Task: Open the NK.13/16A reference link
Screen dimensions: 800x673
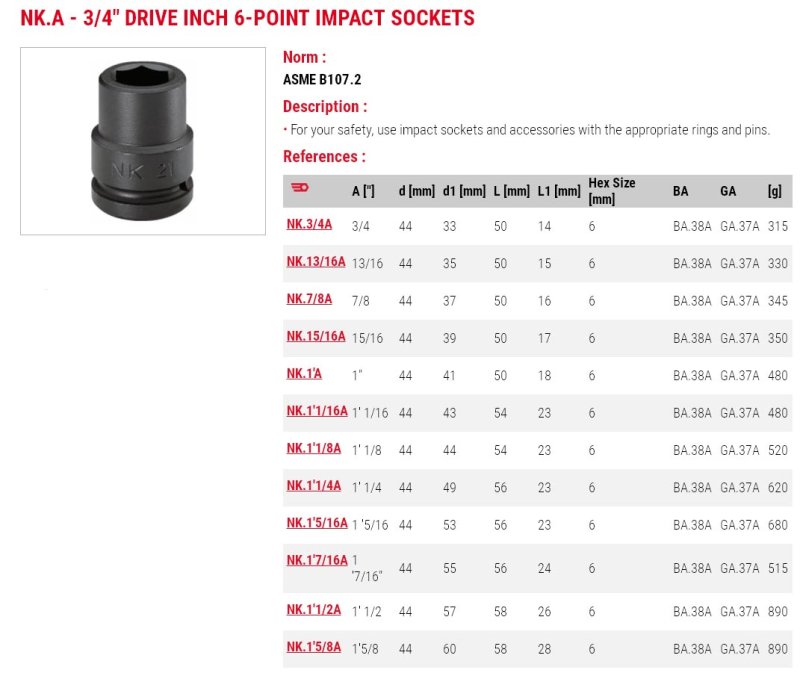Action: [x=316, y=262]
